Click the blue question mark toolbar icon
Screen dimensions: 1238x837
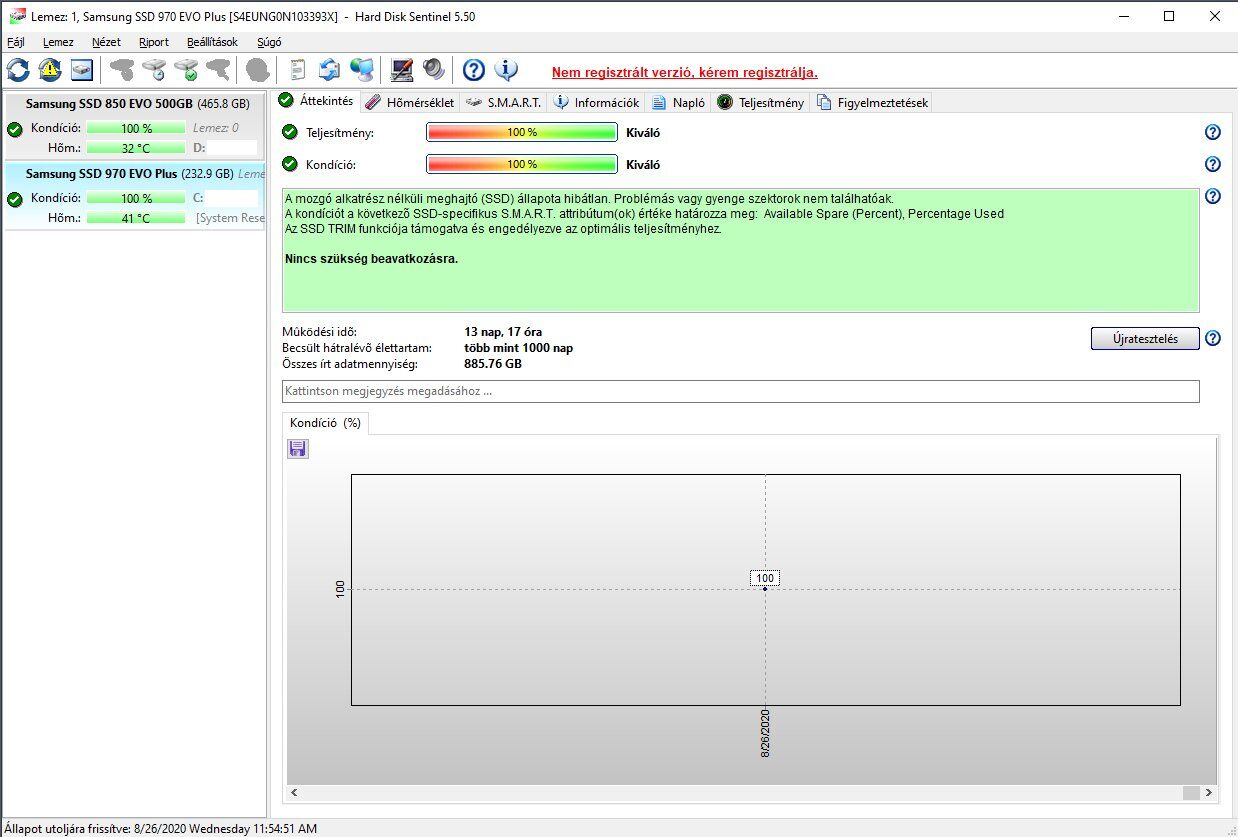pyautogui.click(x=474, y=70)
